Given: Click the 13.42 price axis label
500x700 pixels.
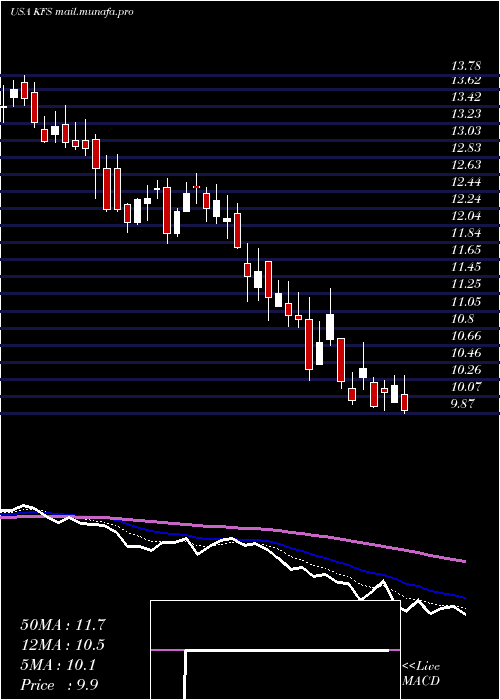Looking at the screenshot, I should click(x=466, y=97).
